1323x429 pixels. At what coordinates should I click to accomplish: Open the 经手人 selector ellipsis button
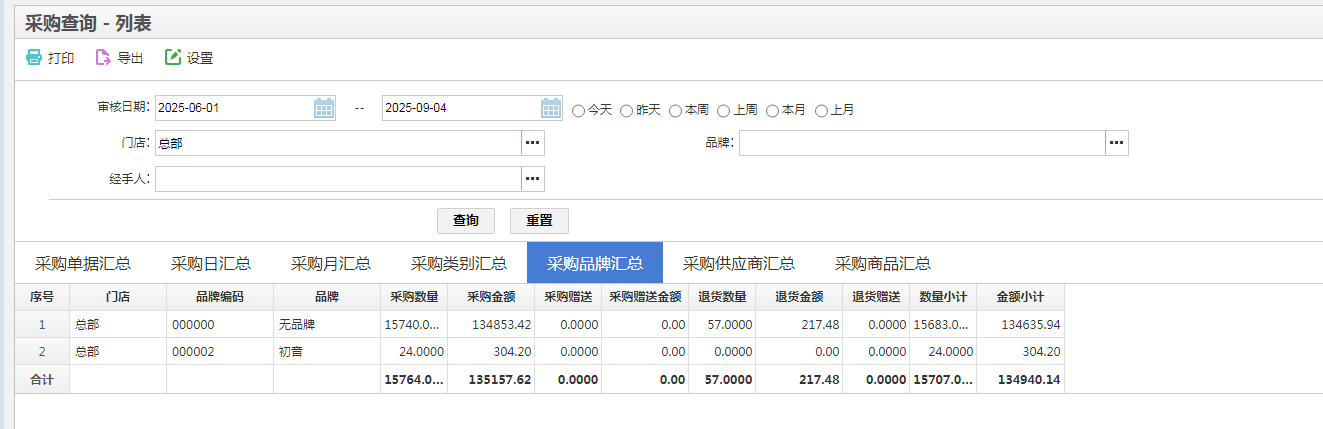click(533, 179)
